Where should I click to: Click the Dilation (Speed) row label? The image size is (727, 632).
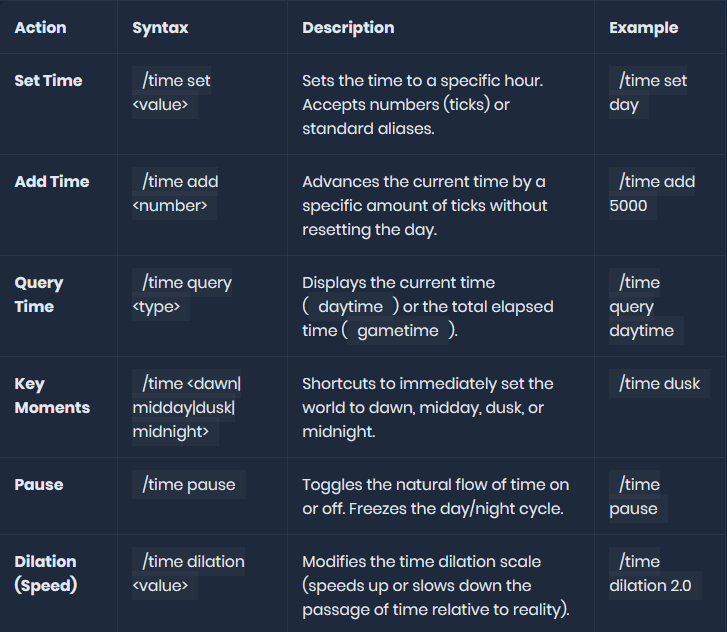click(48, 574)
